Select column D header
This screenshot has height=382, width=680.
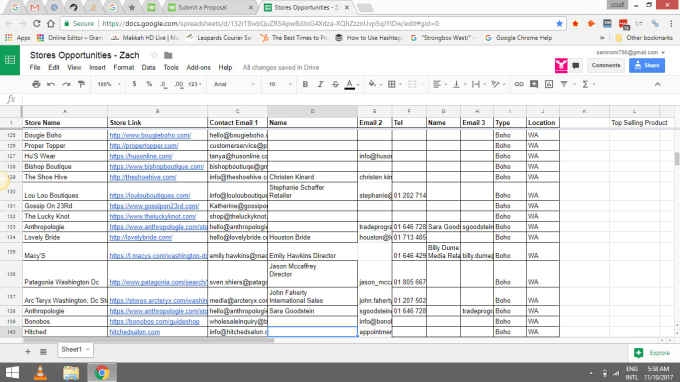[312, 111]
